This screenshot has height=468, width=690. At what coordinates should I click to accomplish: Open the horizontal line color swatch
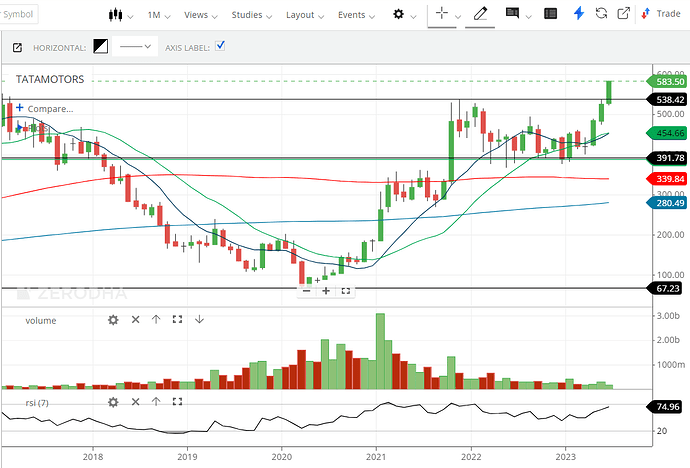click(100, 46)
